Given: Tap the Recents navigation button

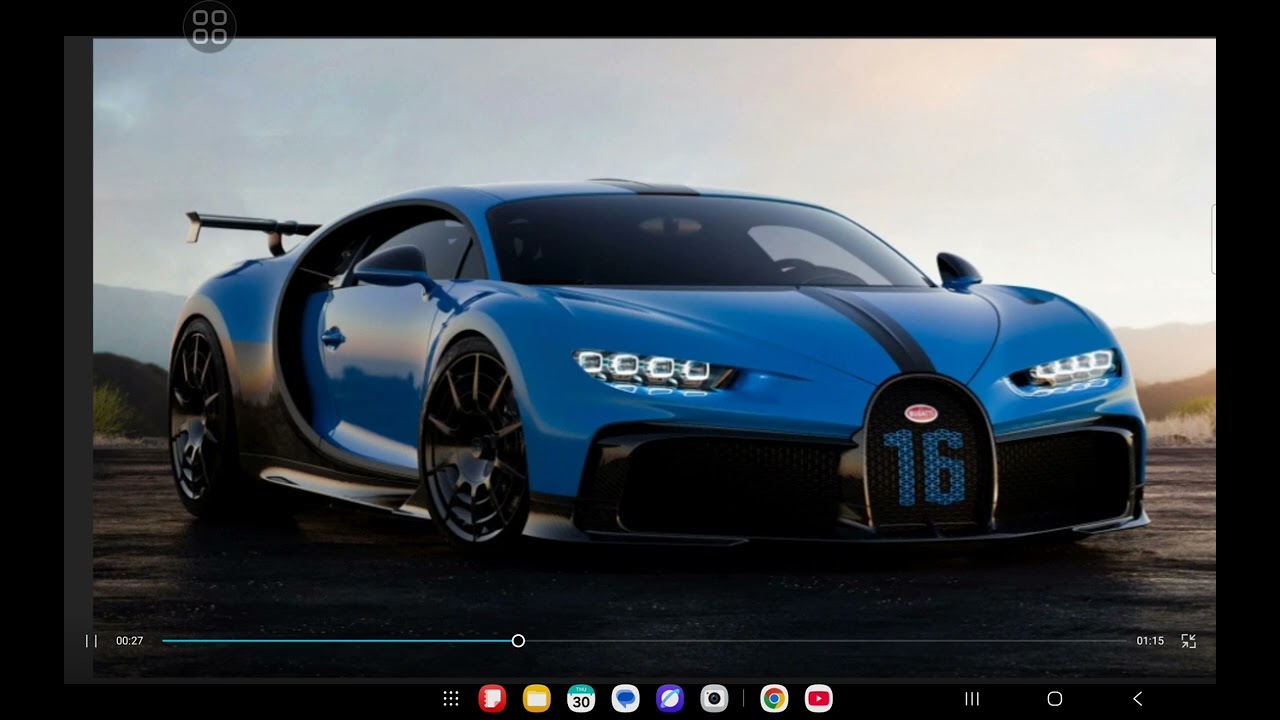Looking at the screenshot, I should [971, 699].
